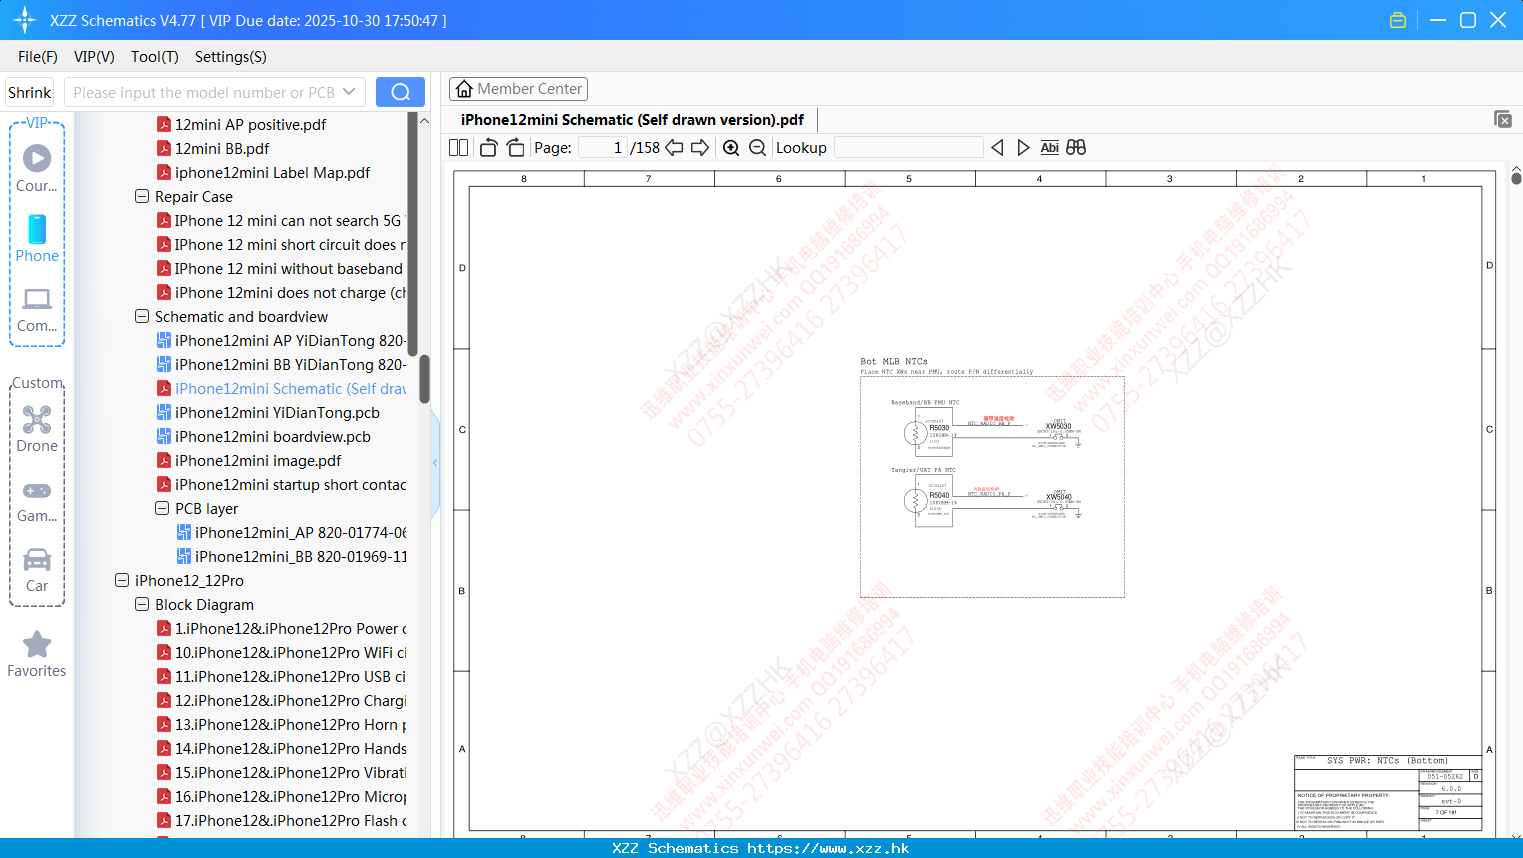Rotate the page clockwise
The height and width of the screenshot is (858, 1523).
[516, 148]
